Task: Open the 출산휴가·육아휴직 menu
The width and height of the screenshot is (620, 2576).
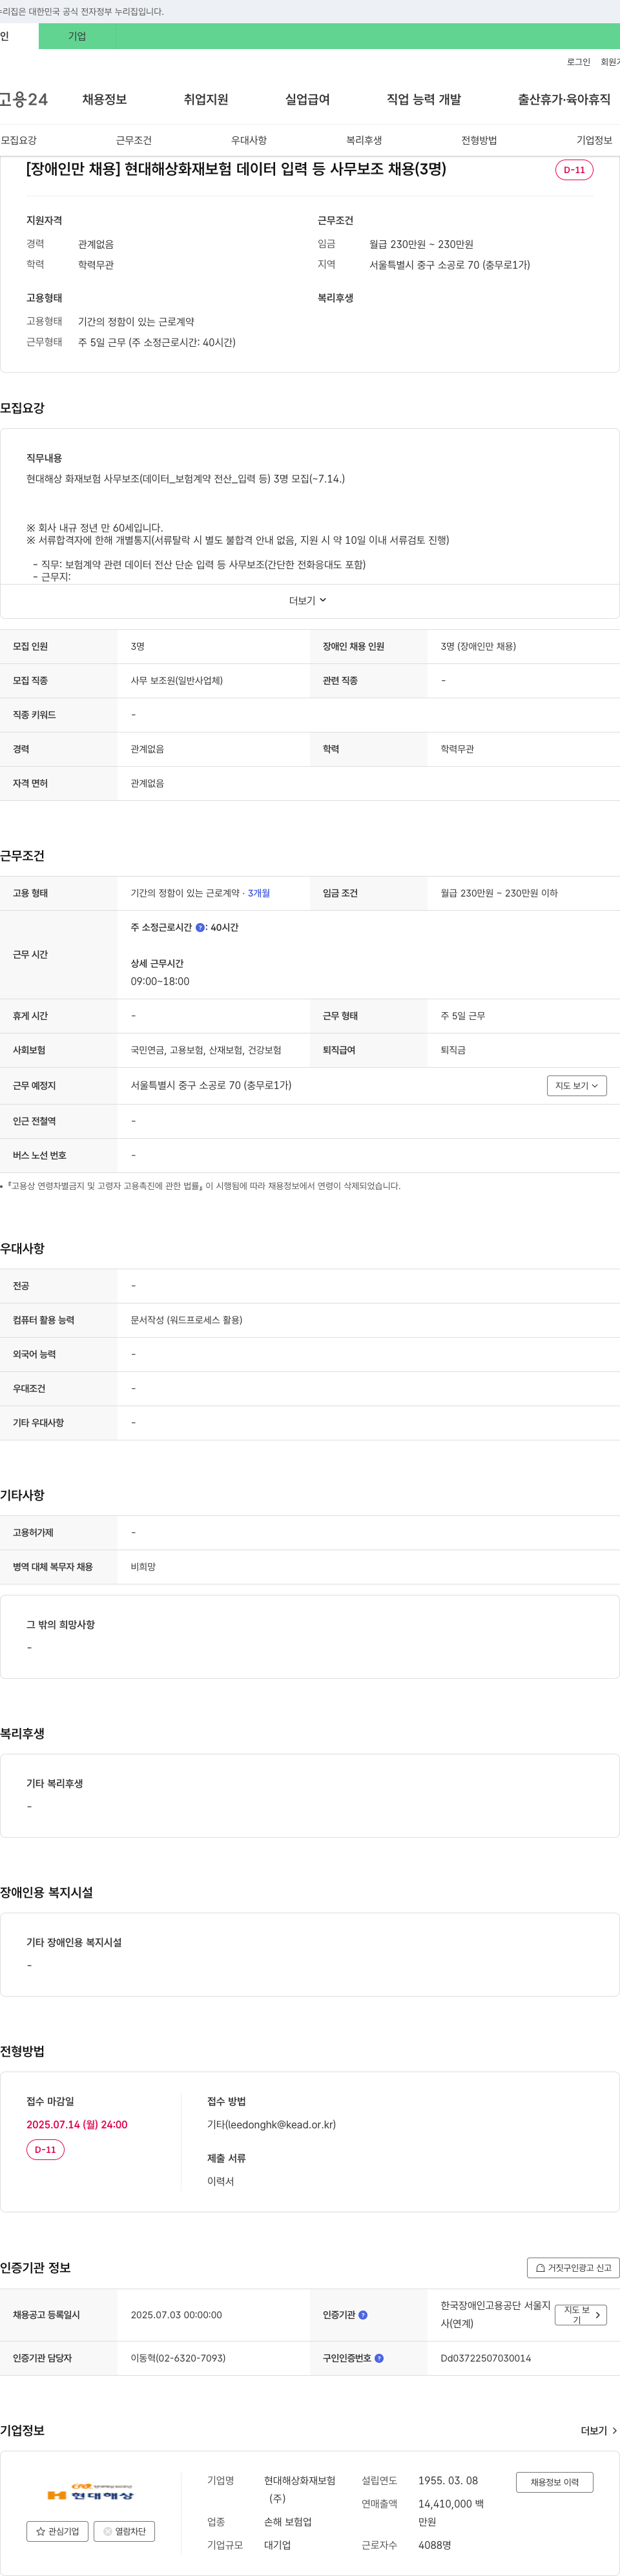Action: (x=564, y=99)
